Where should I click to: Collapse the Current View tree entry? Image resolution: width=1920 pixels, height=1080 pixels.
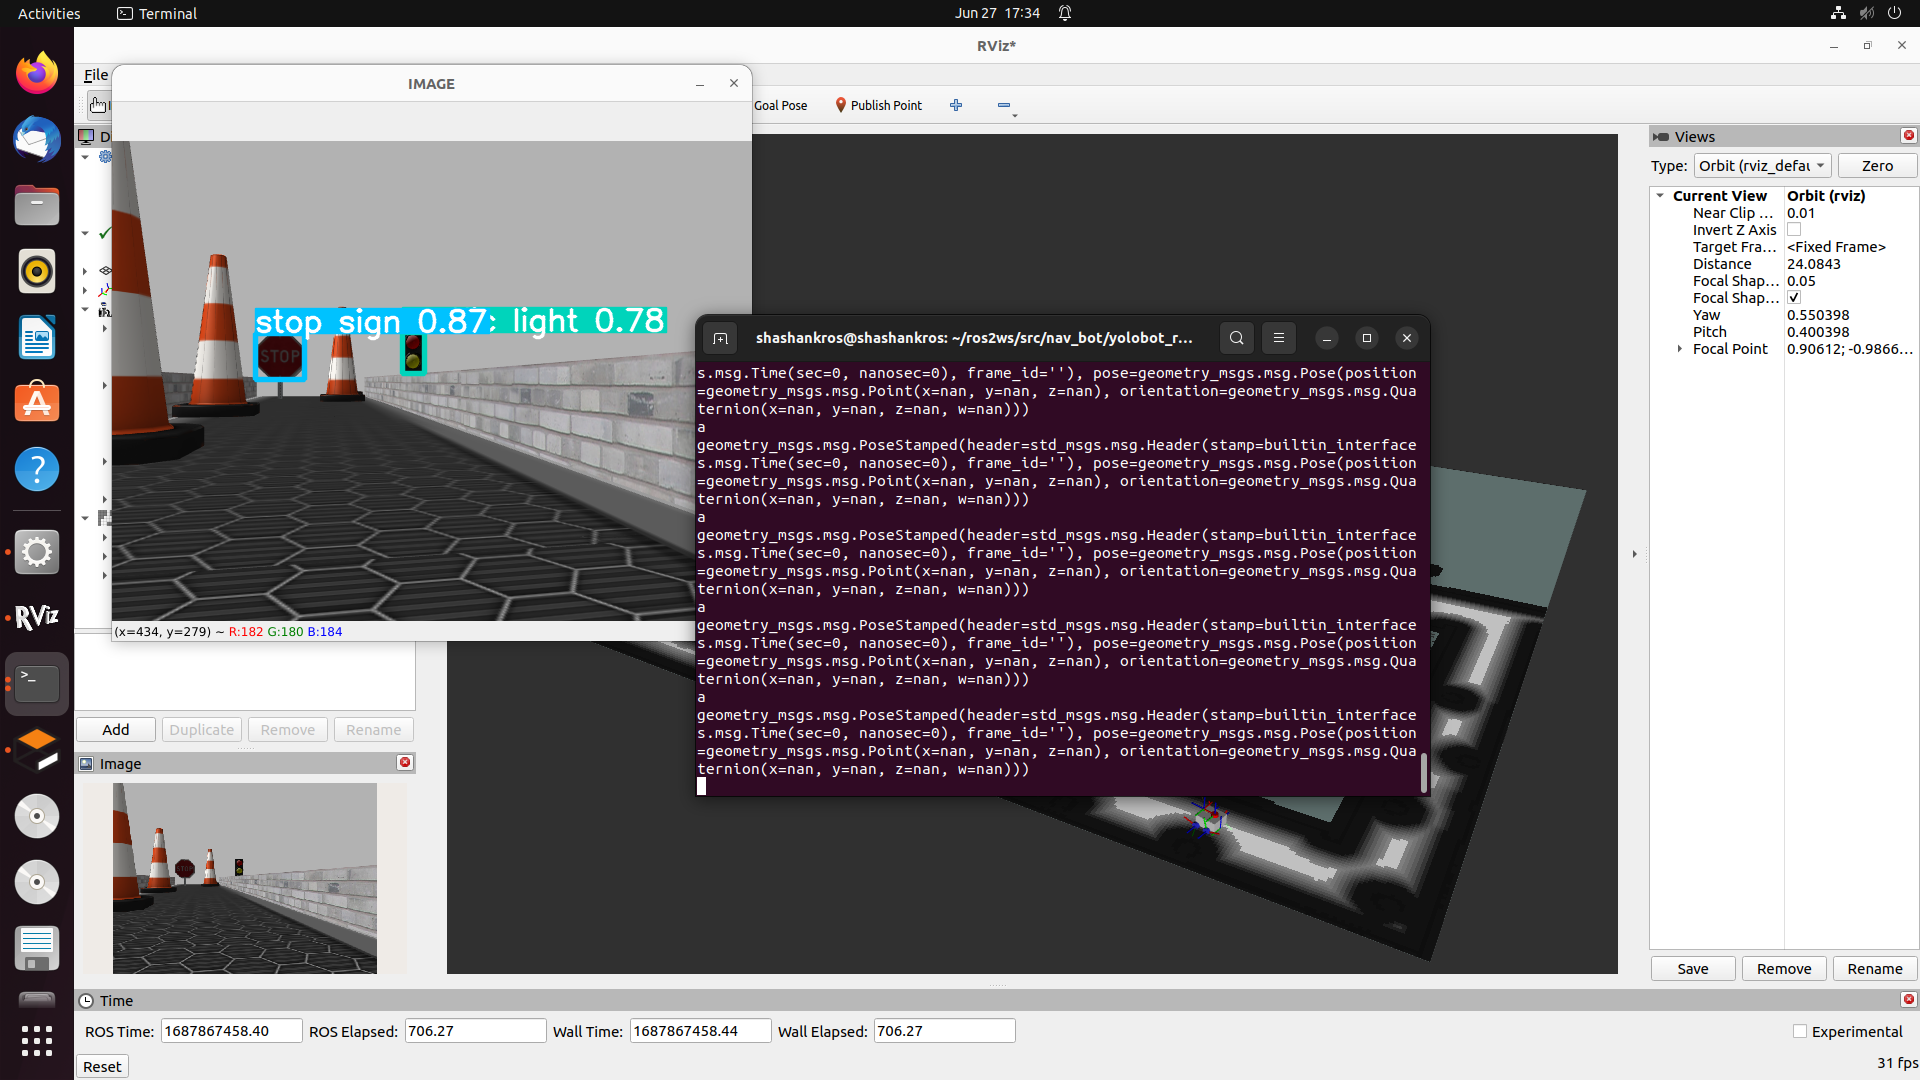coord(1659,195)
